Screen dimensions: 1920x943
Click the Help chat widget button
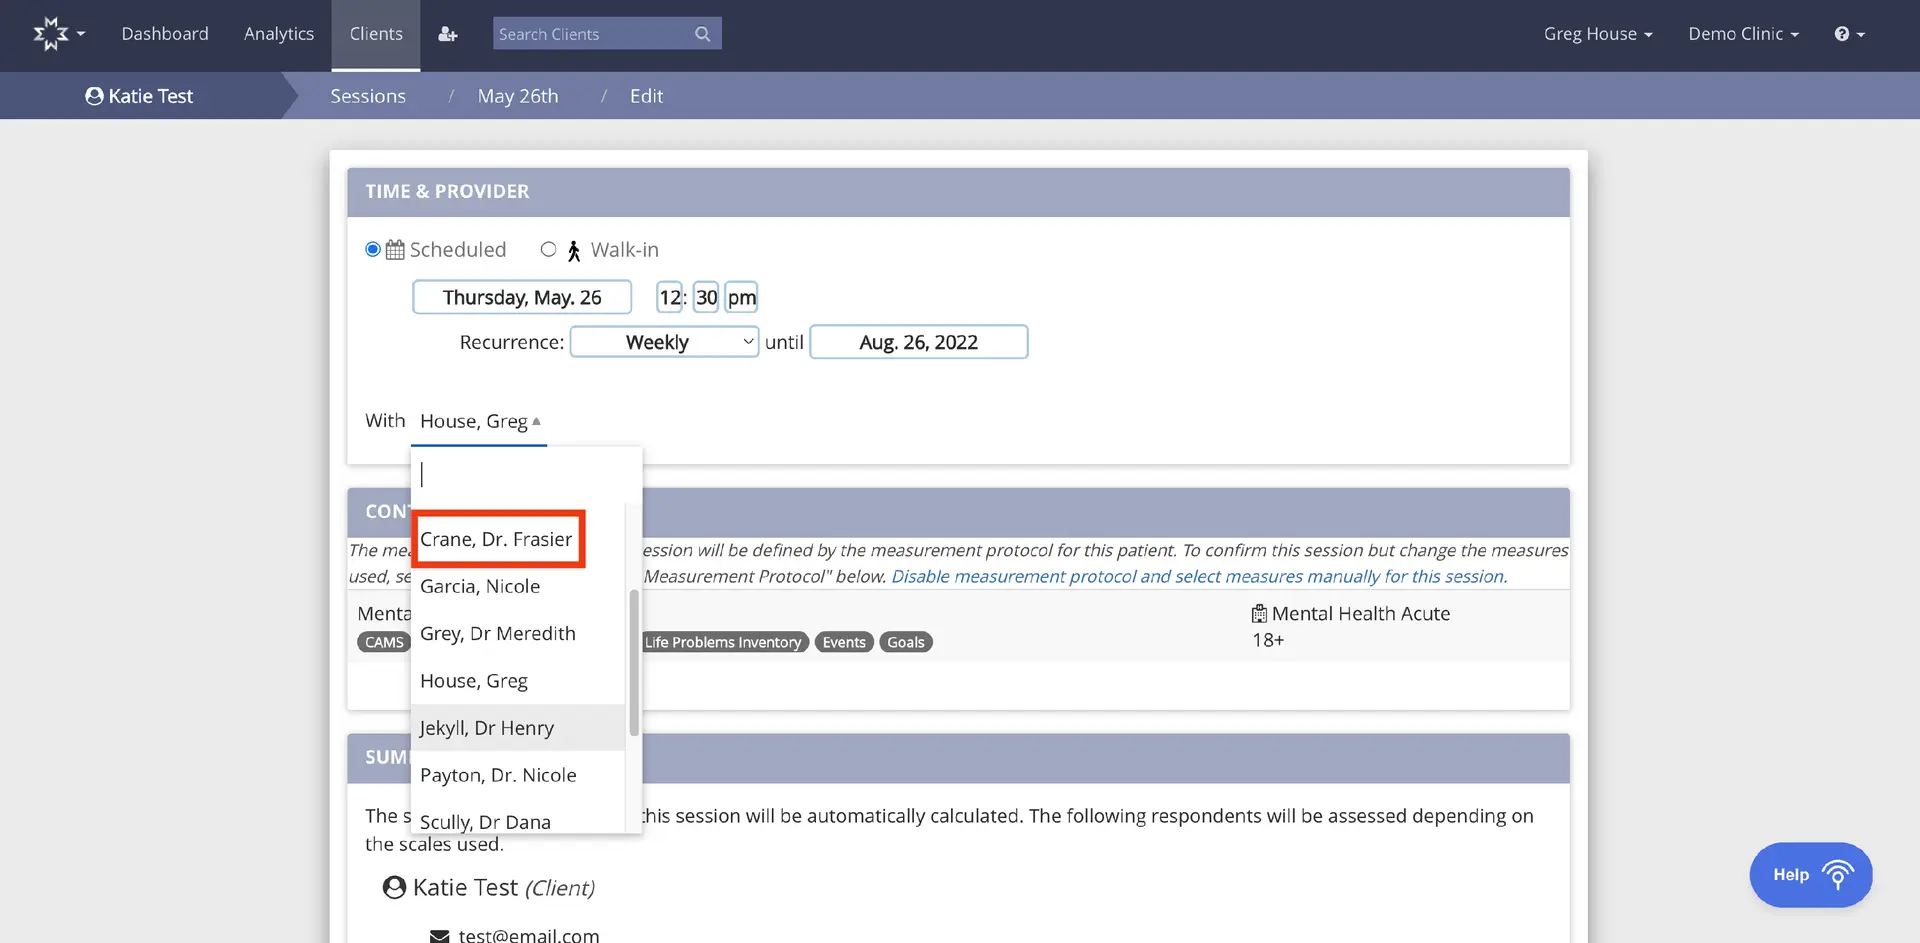(1810, 875)
